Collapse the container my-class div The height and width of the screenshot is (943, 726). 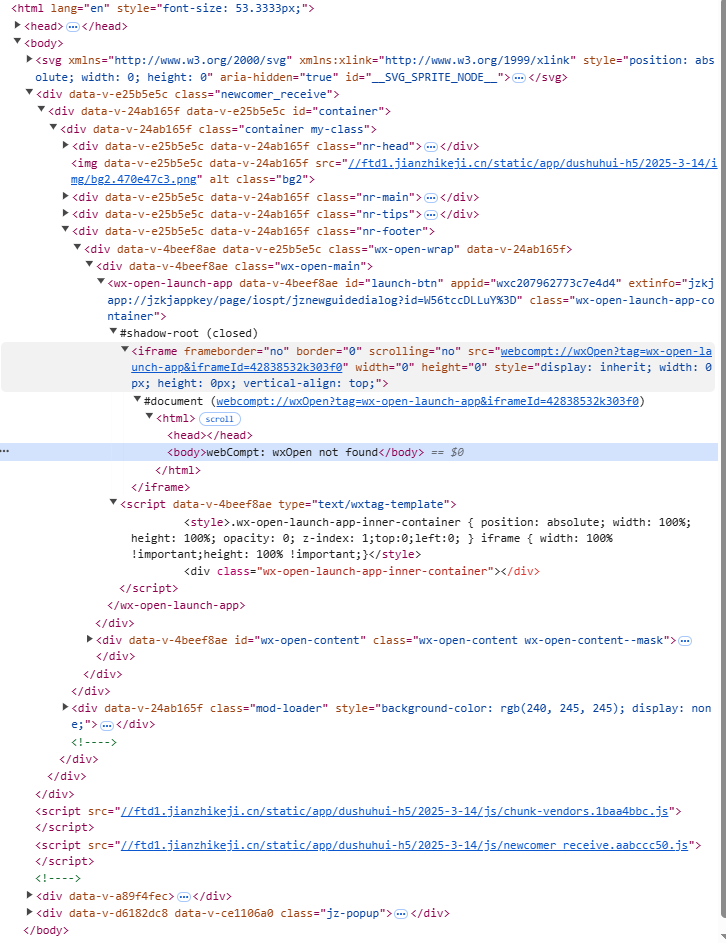[x=54, y=127]
